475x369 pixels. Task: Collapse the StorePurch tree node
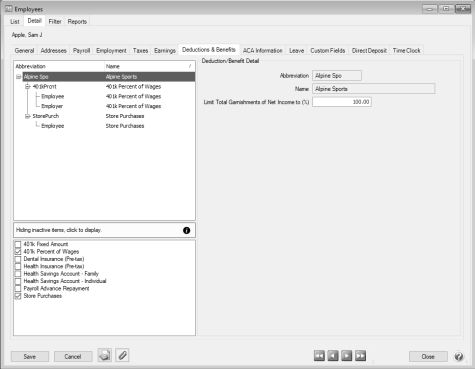(x=28, y=116)
